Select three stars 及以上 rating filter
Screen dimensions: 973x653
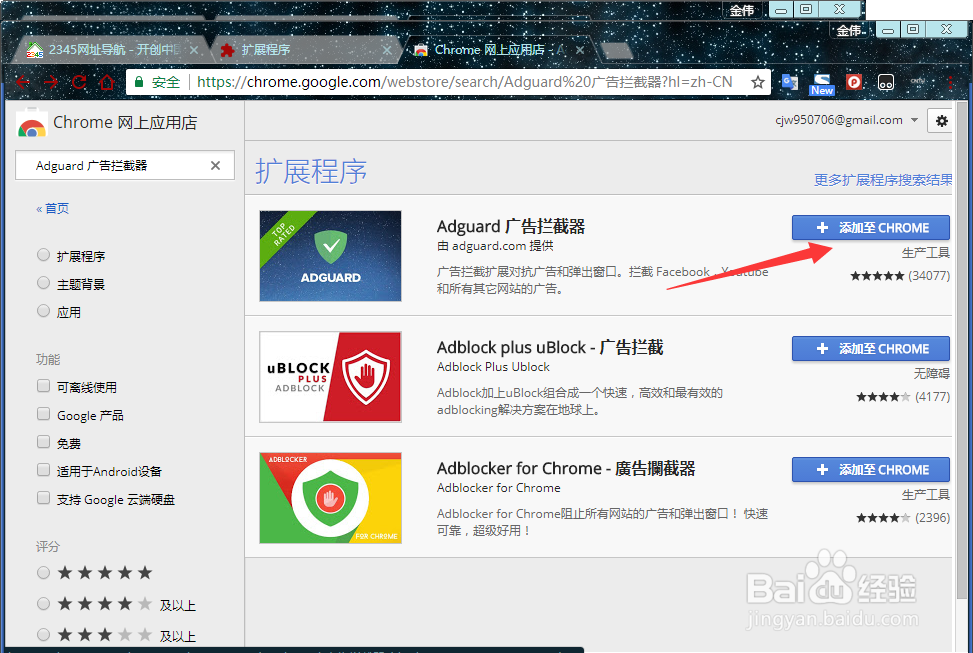pos(43,634)
